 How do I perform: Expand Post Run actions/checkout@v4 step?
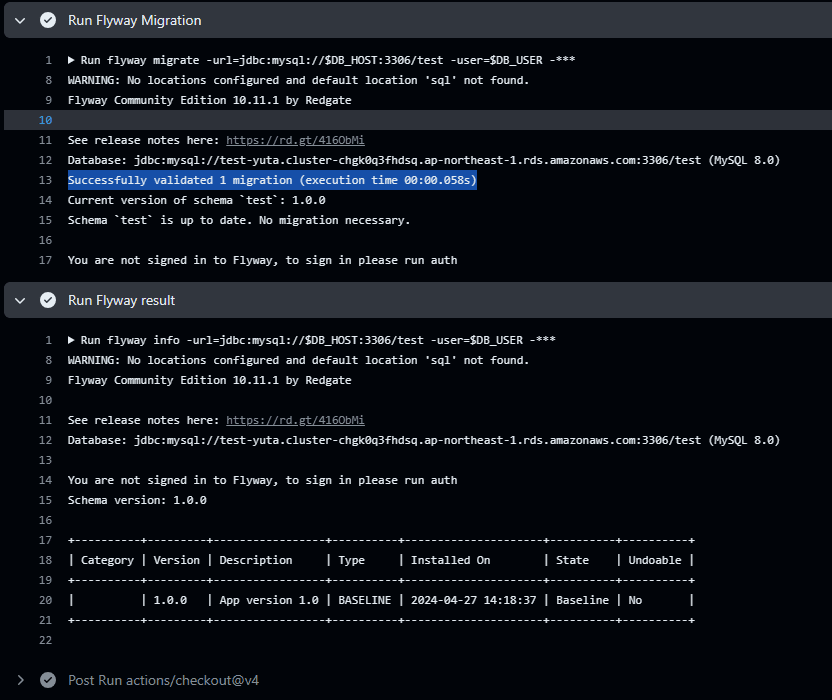pos(20,680)
